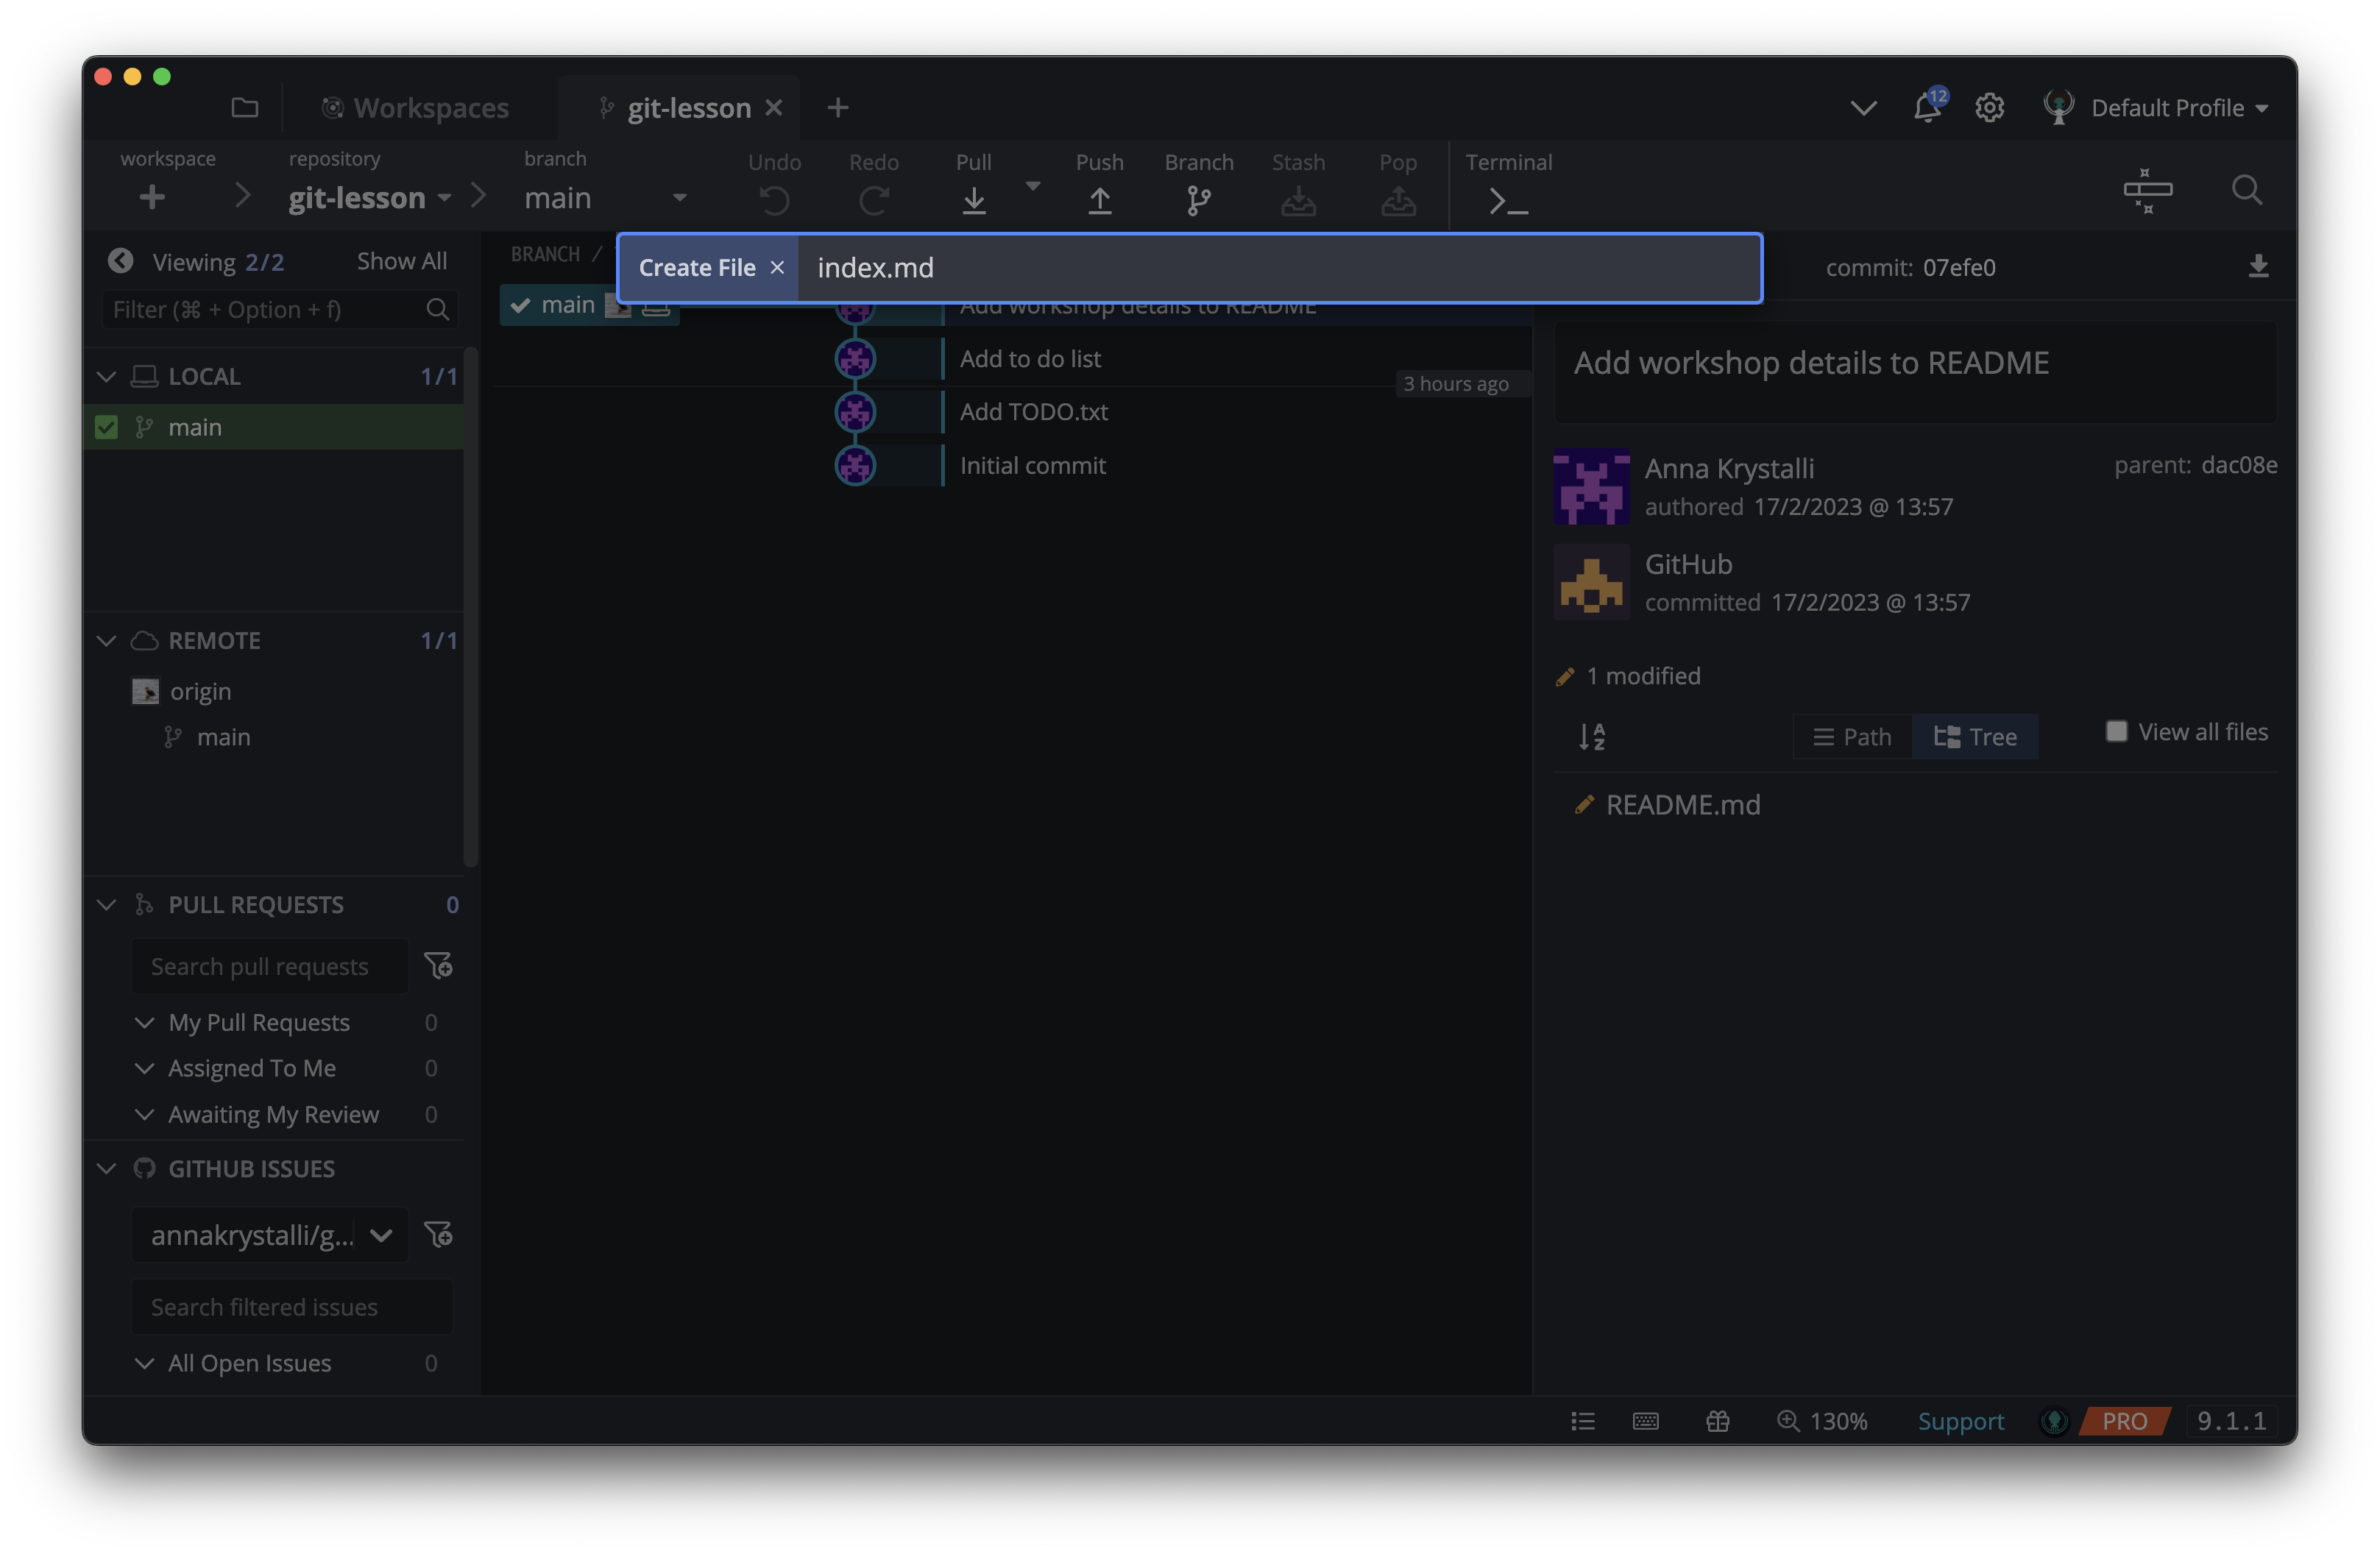
Task: Switch to the Workspaces tab
Action: (415, 107)
